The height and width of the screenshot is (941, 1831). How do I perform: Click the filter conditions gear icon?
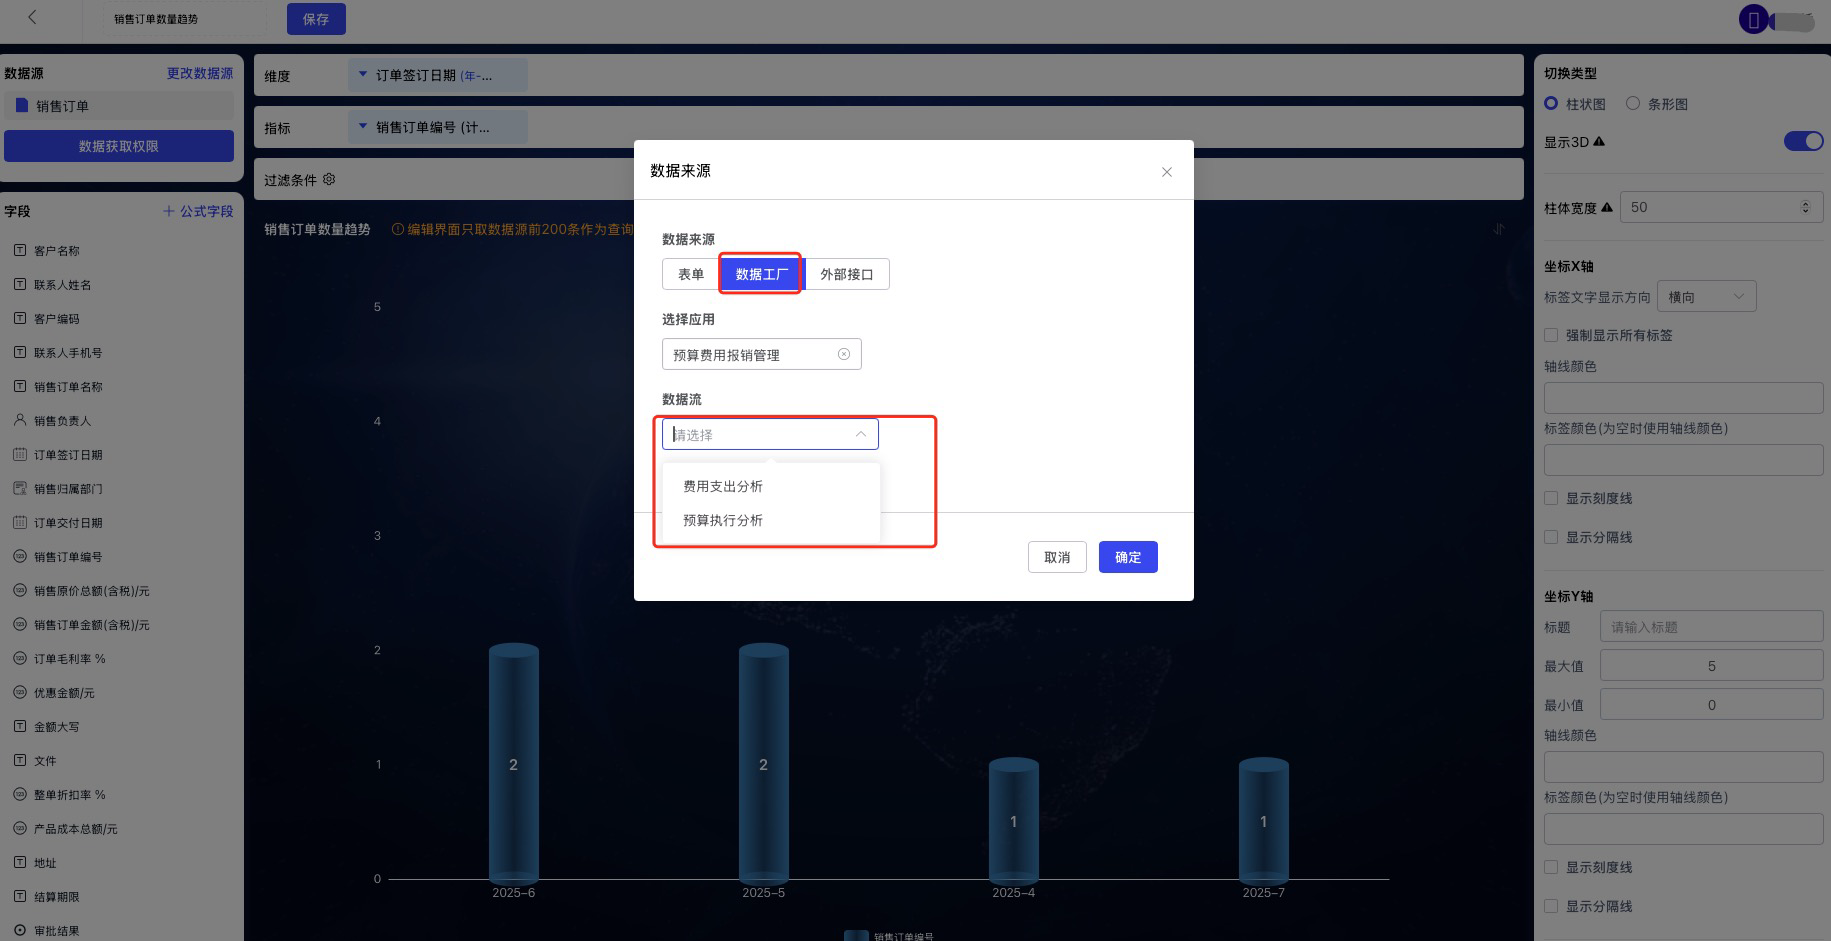(x=329, y=180)
